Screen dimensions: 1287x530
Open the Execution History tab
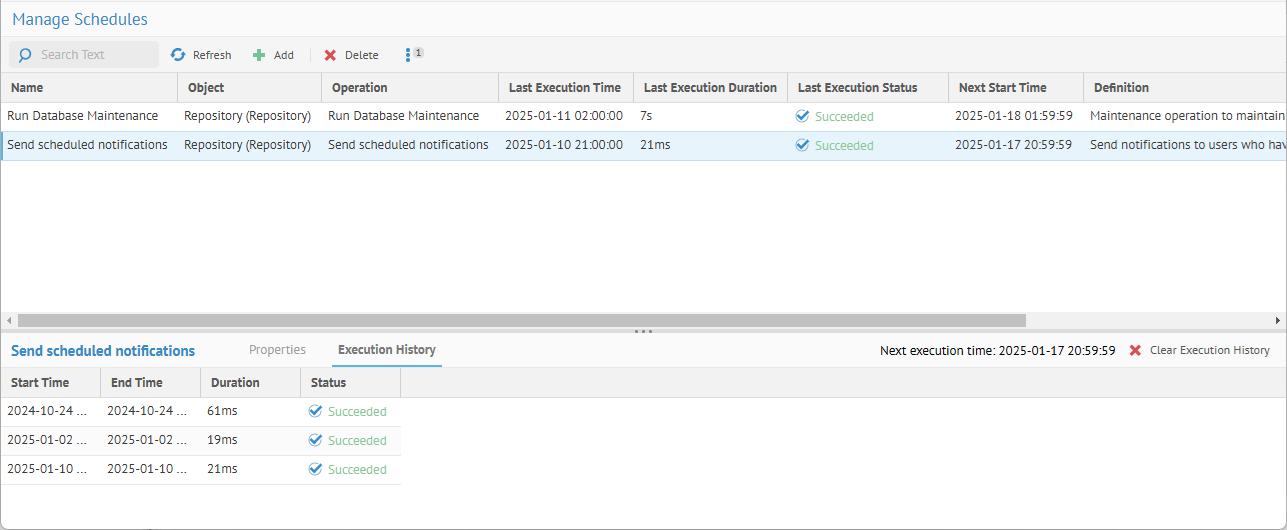click(x=386, y=350)
